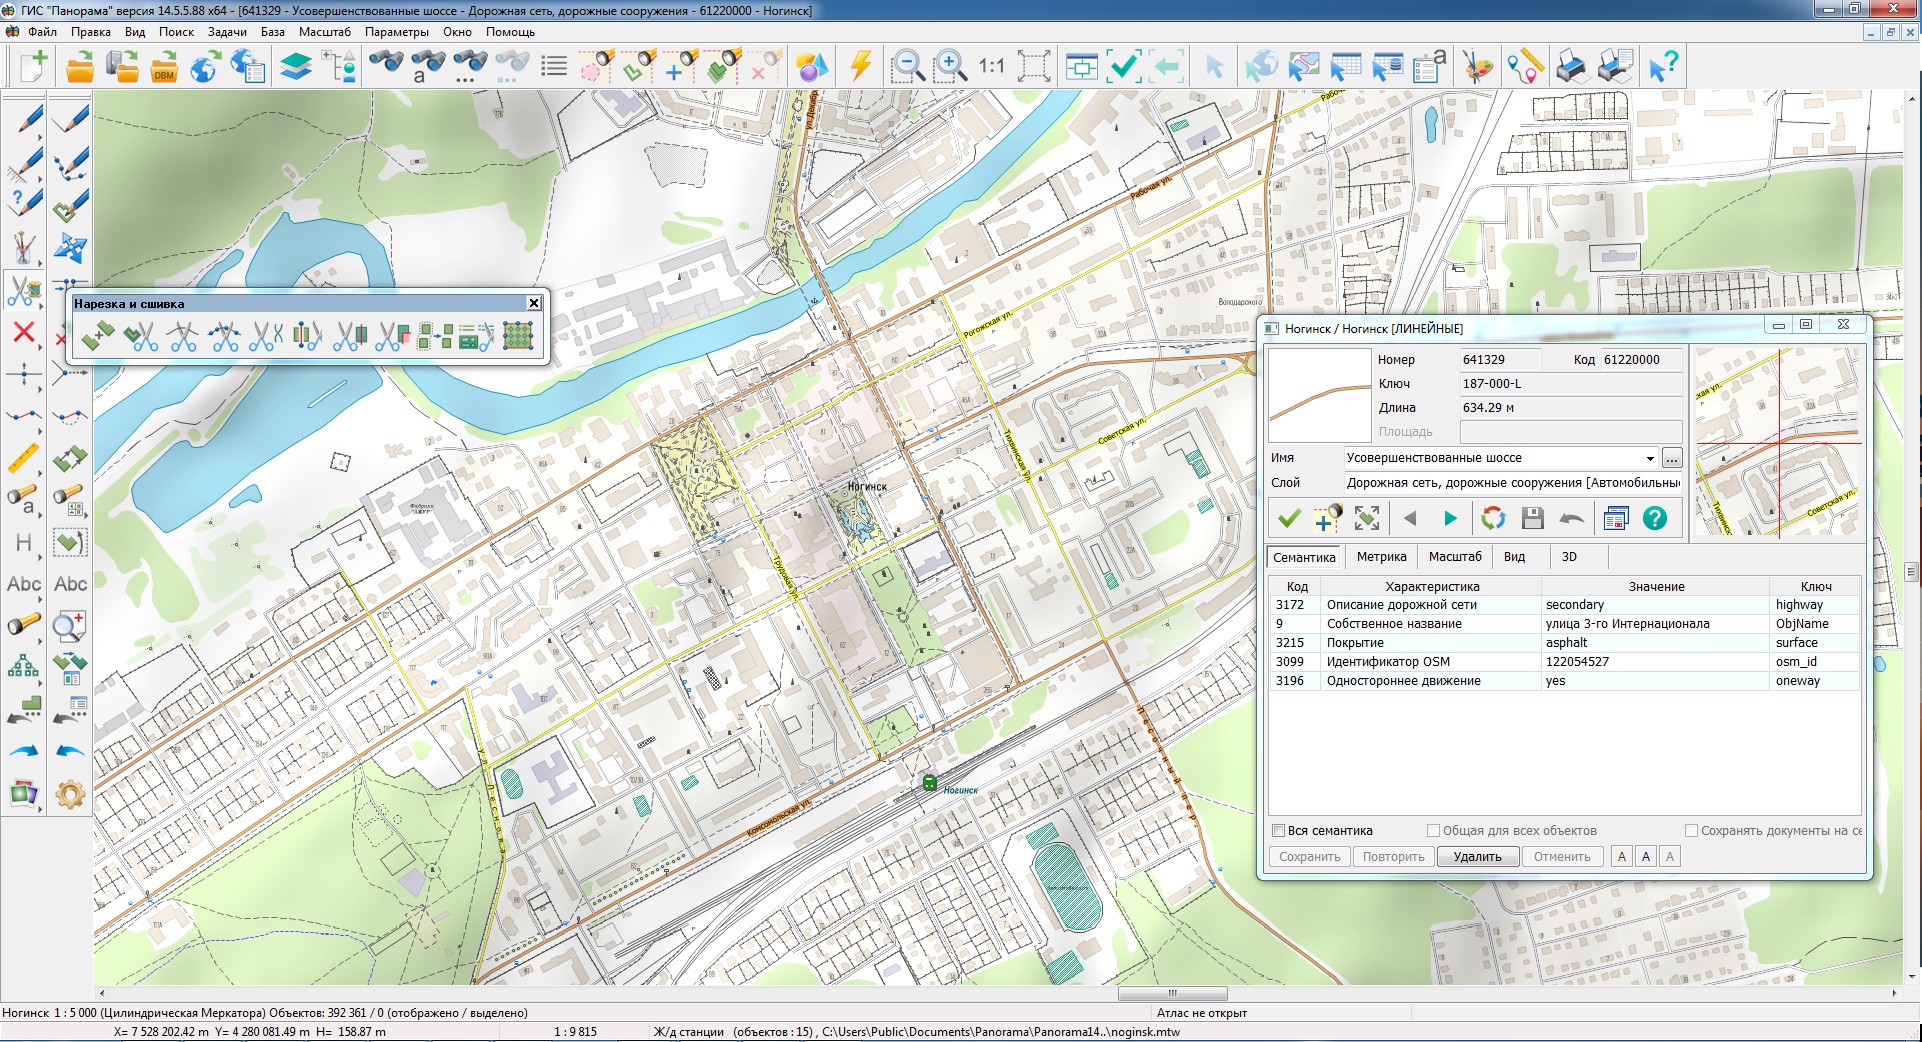The width and height of the screenshot is (1922, 1042).
Task: Check 'Сохранять документы' checkbox
Action: pos(1691,831)
